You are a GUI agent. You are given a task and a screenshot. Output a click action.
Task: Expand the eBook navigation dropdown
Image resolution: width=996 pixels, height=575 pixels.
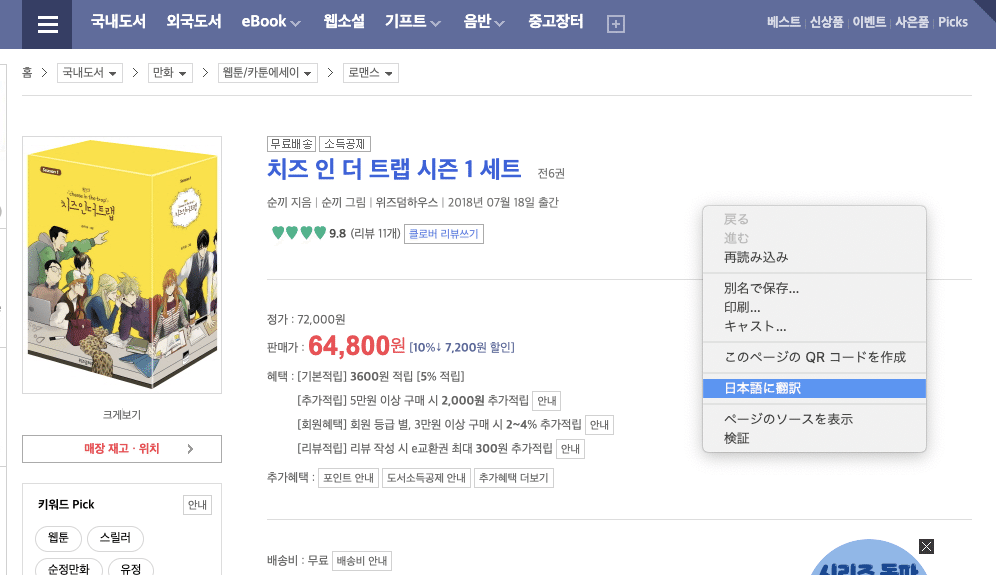(x=271, y=22)
